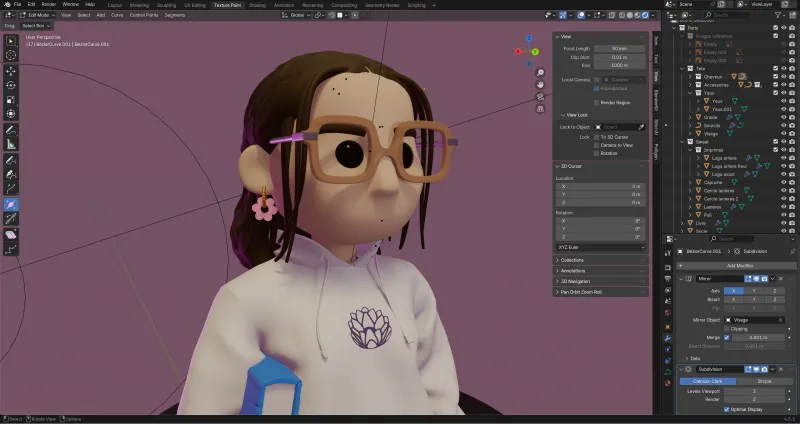800x424 pixels.
Task: Click the viewport pan hand gizmo
Action: click(540, 85)
